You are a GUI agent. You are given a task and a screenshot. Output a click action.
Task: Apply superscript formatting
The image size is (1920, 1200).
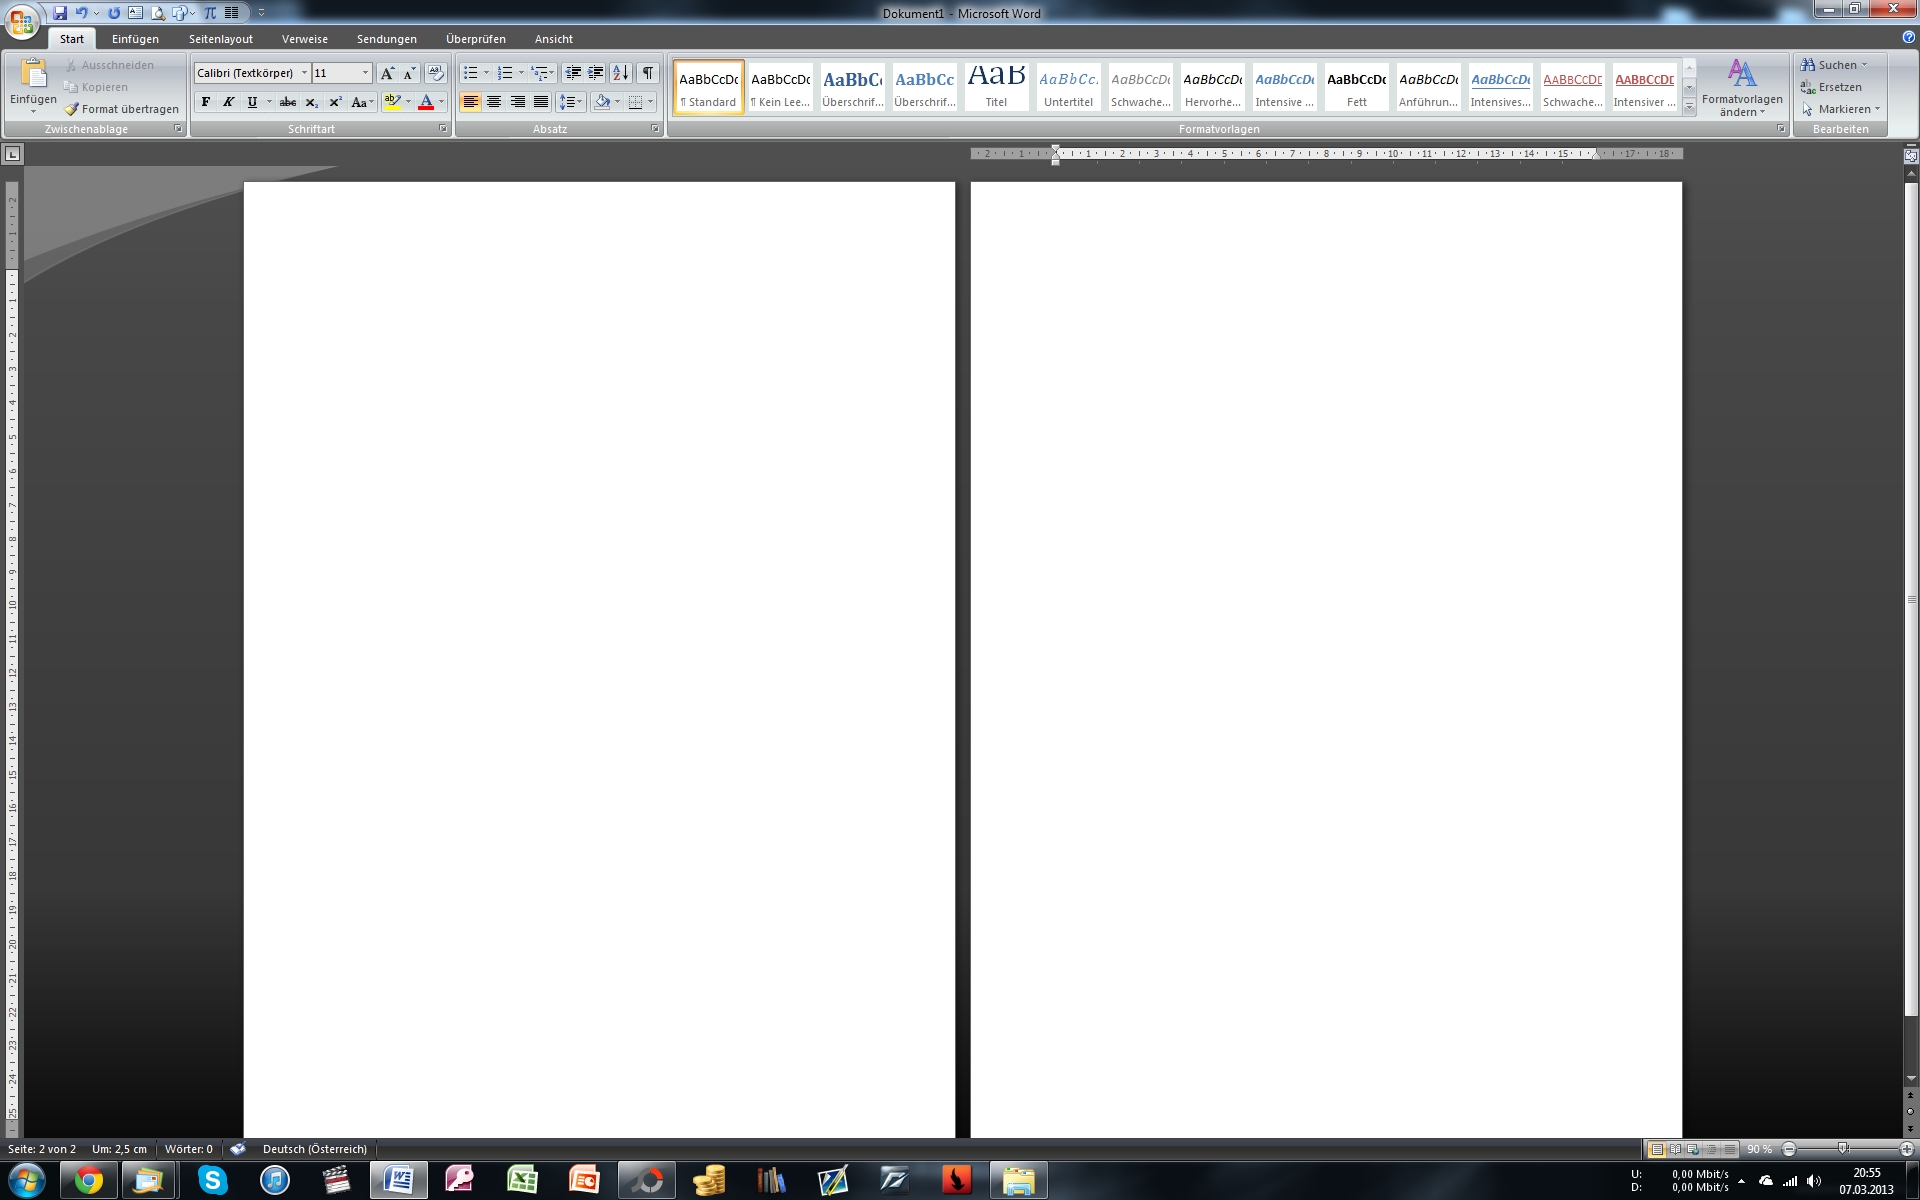pos(335,102)
